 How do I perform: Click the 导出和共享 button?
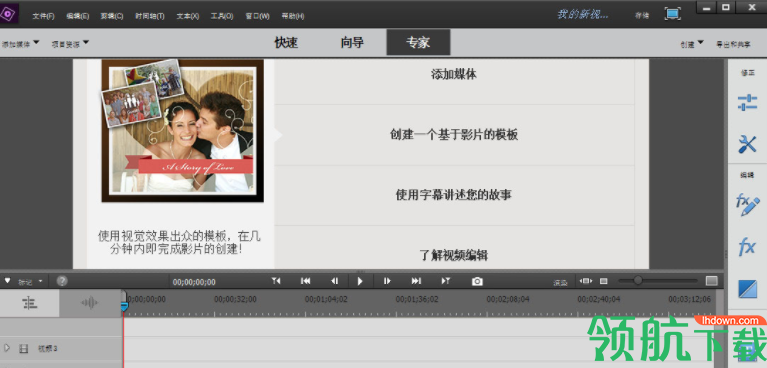(733, 44)
